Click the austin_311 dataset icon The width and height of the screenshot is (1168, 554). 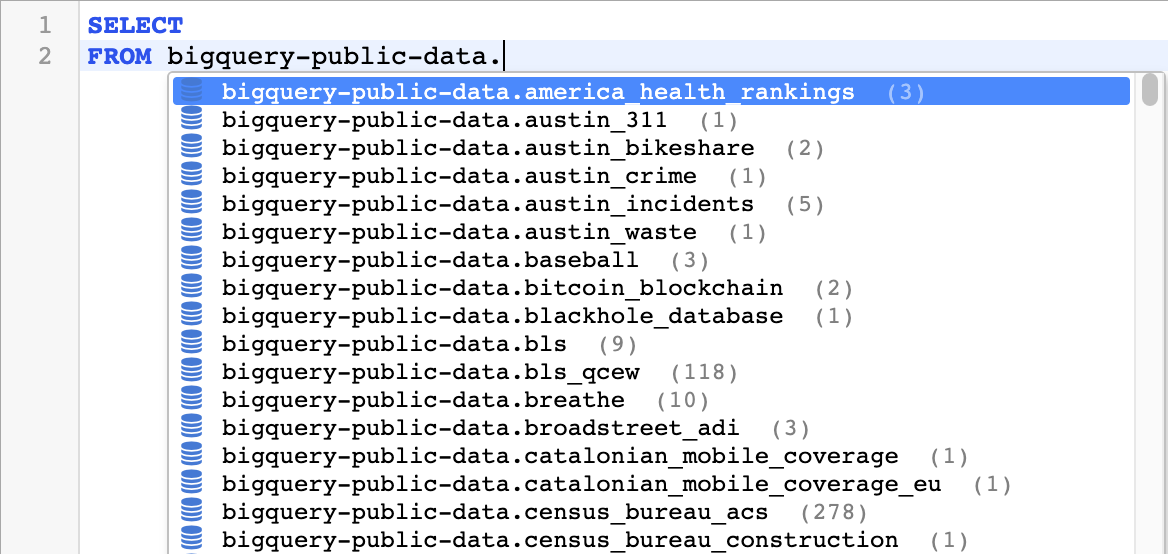click(191, 120)
